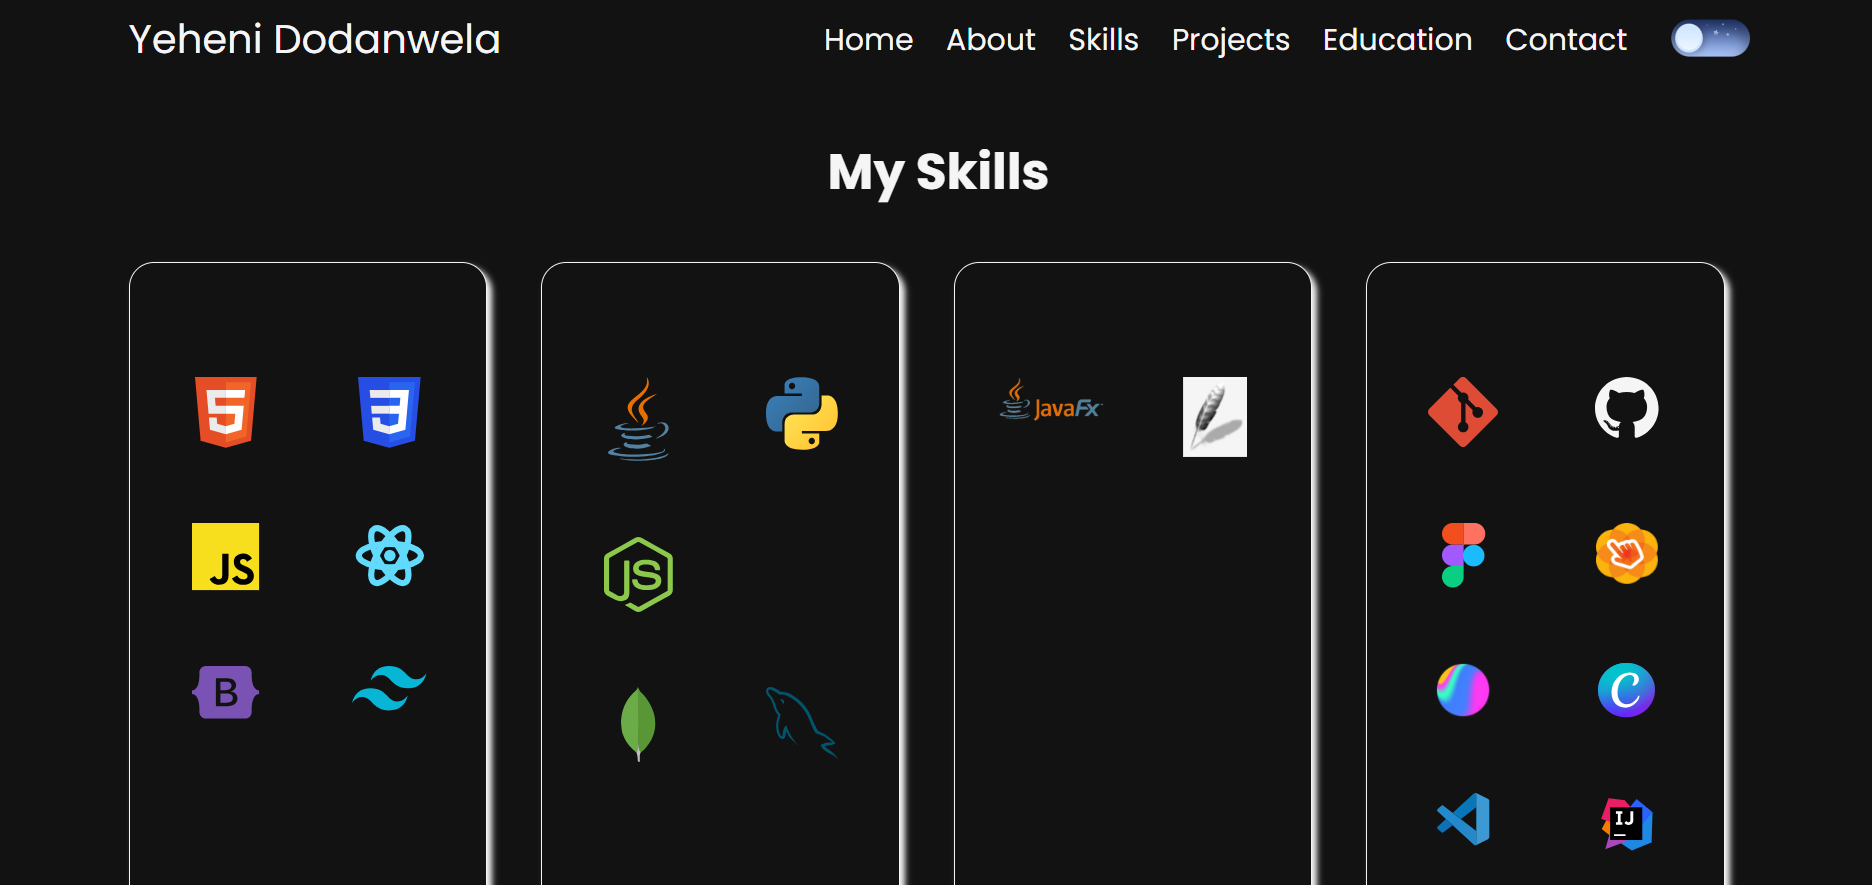Click the HTML5 logo icon
This screenshot has height=885, width=1872.
(226, 412)
